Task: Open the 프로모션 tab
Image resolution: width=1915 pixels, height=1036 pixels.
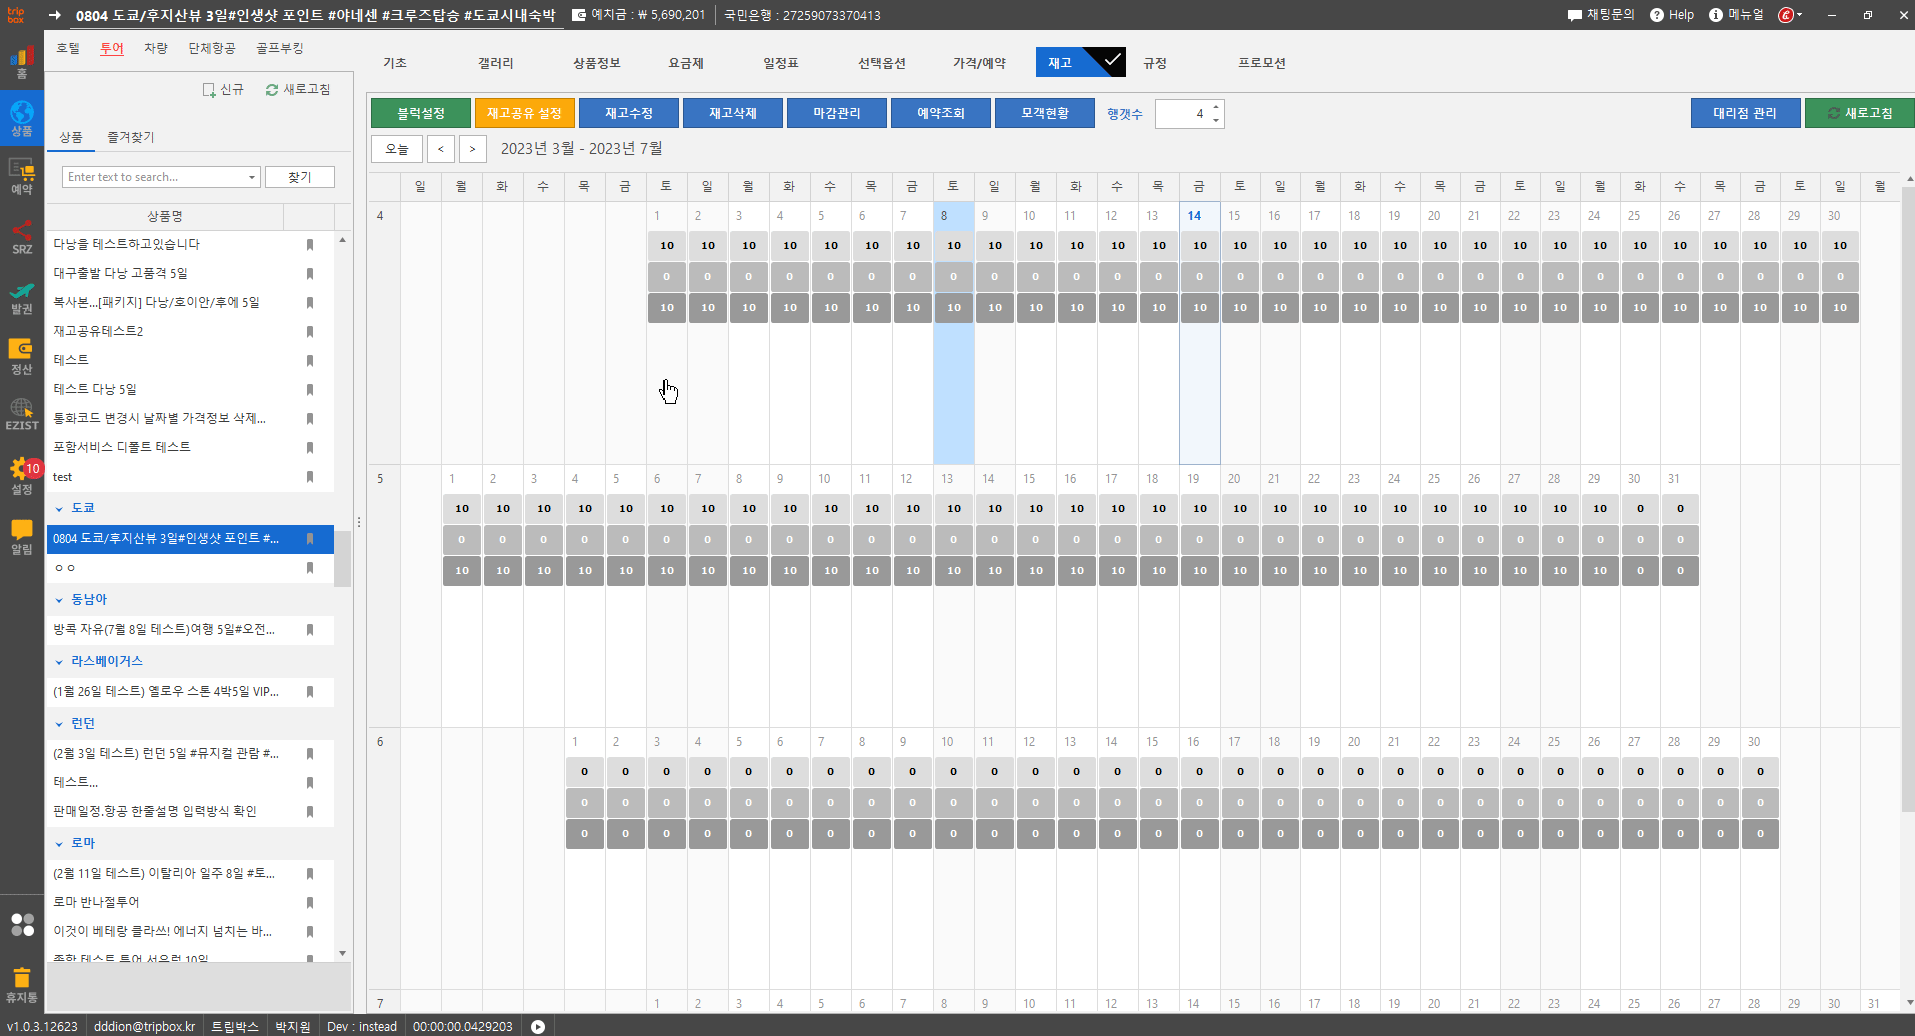Action: click(x=1262, y=63)
